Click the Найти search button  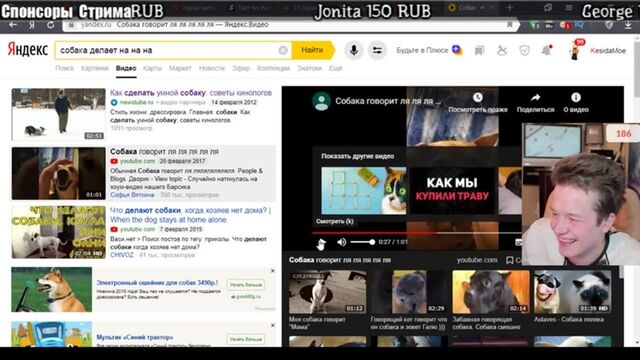click(313, 50)
